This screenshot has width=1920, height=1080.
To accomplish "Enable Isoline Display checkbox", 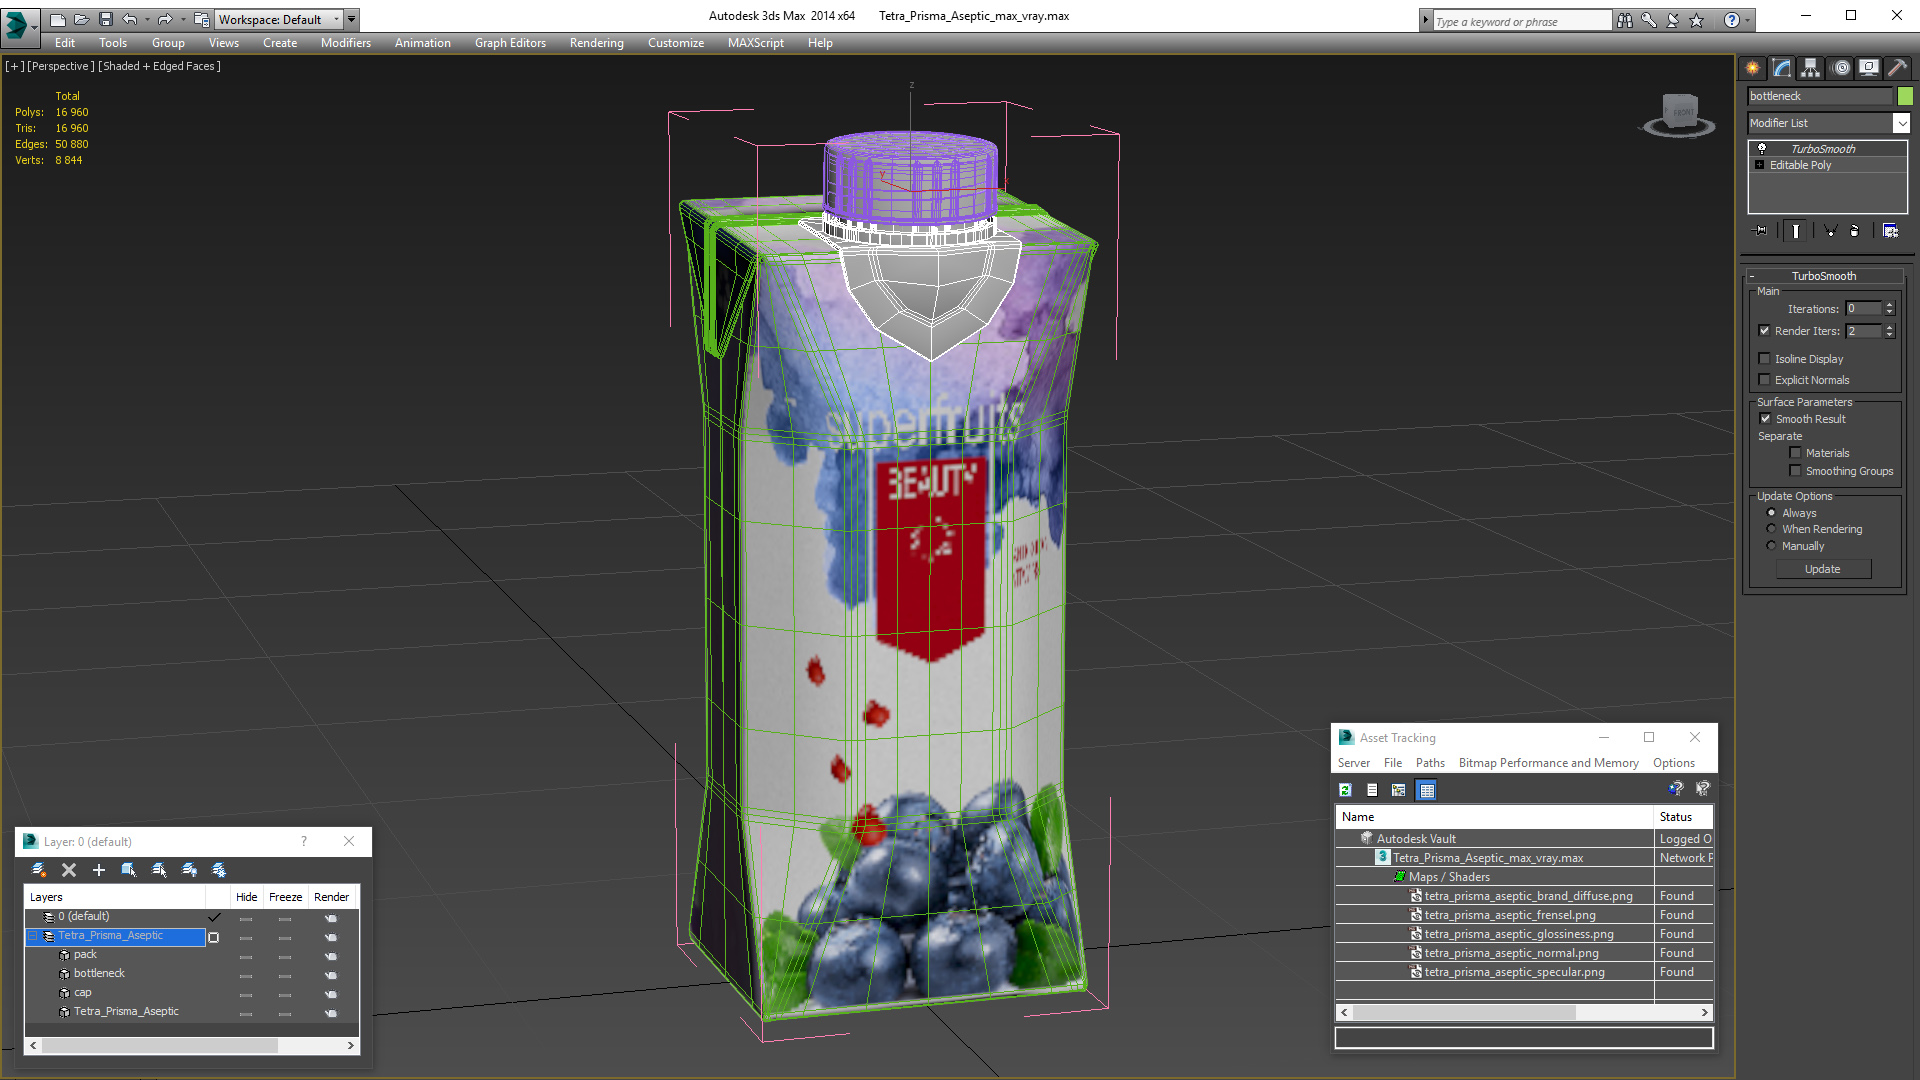I will coord(1764,359).
